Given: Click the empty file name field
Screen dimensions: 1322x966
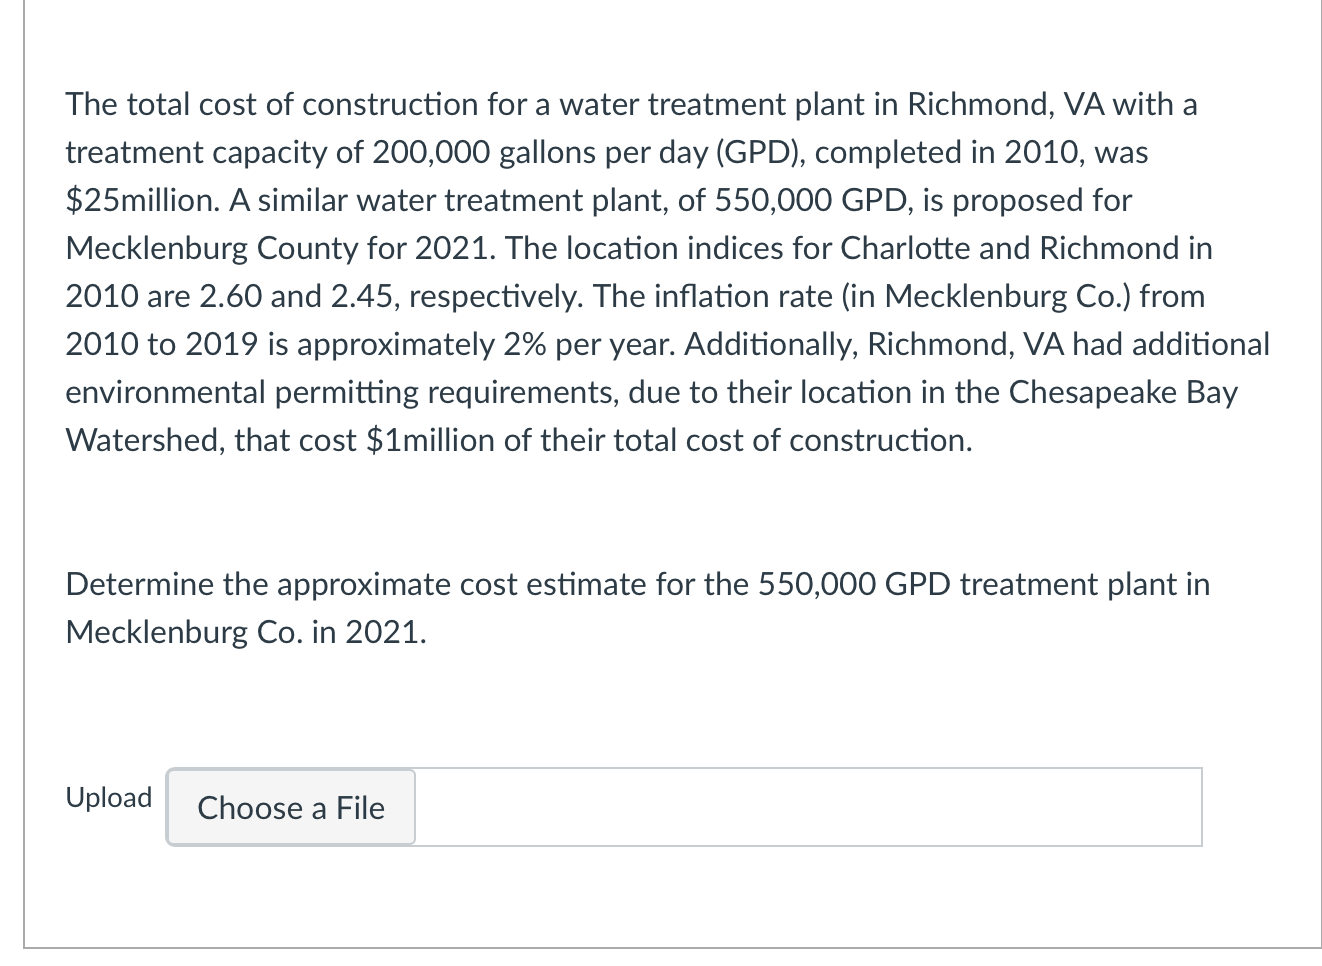Looking at the screenshot, I should [807, 807].
